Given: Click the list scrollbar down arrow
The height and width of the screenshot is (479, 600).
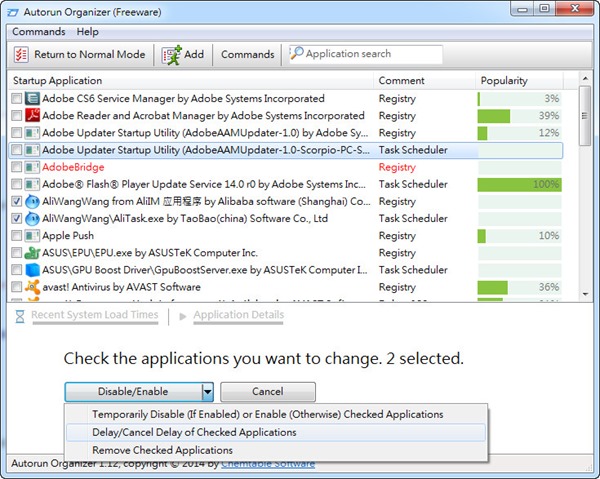Looking at the screenshot, I should (x=585, y=294).
